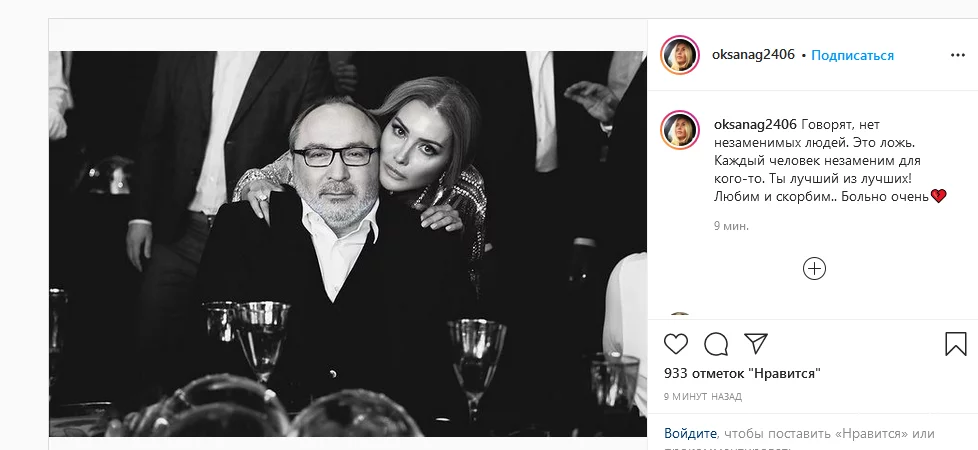Click the partially visible commenter avatar
The width and height of the screenshot is (978, 450).
[x=679, y=318]
